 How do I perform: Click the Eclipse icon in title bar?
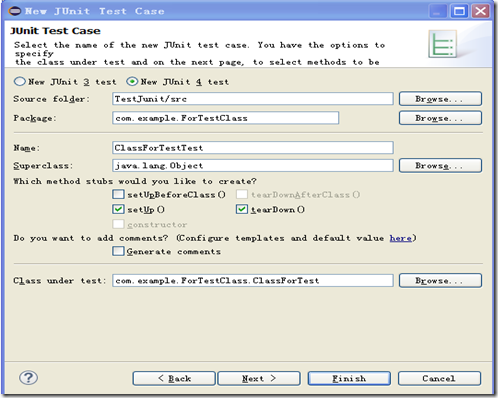pyautogui.click(x=15, y=11)
